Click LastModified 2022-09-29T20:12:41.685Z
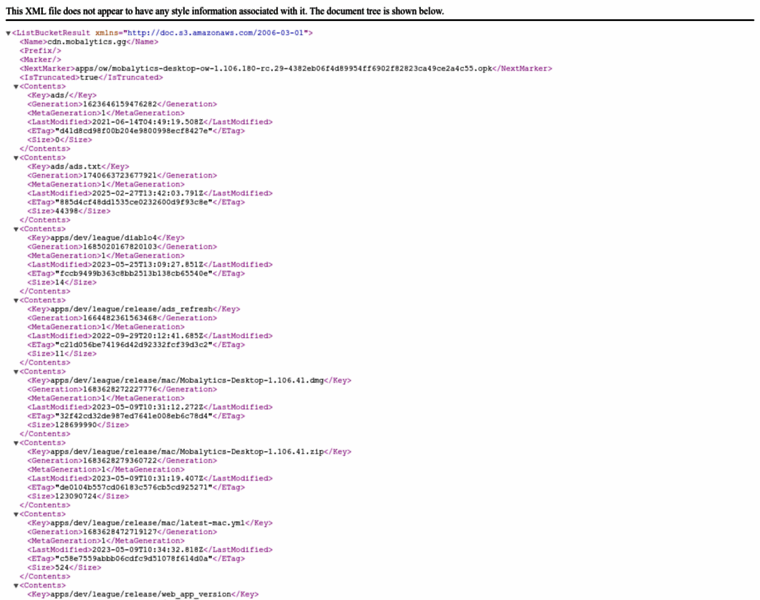 tap(148, 336)
